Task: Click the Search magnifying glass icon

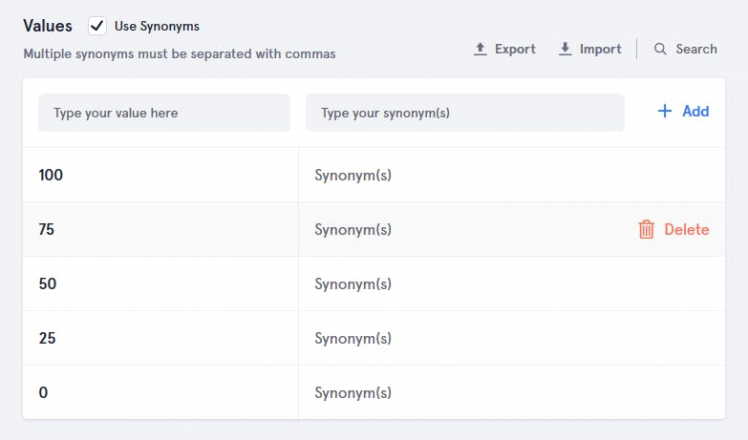Action: (660, 49)
